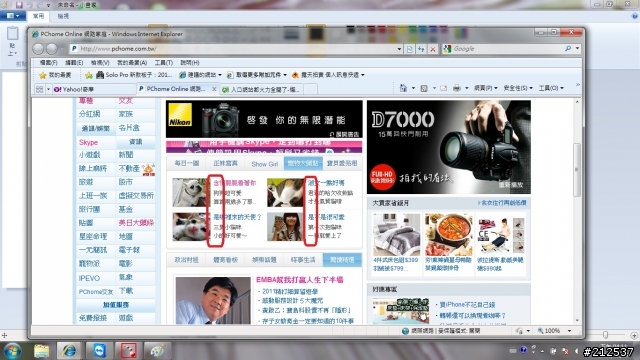Switch to the Yahoo!奇摩 browser tab
This screenshot has height=360, width=640.
coord(94,89)
